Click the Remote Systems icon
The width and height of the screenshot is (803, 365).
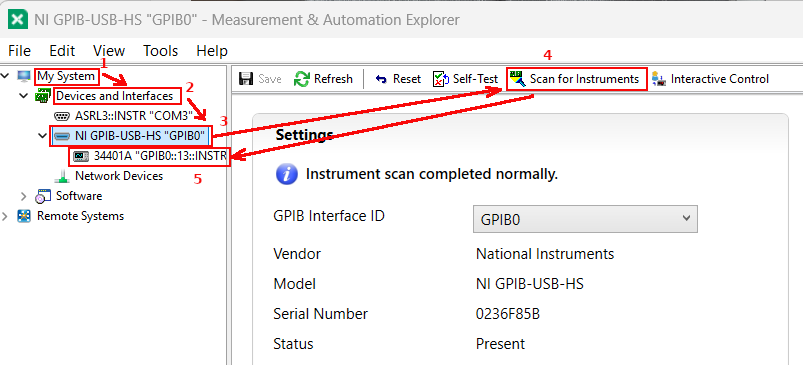pyautogui.click(x=24, y=216)
